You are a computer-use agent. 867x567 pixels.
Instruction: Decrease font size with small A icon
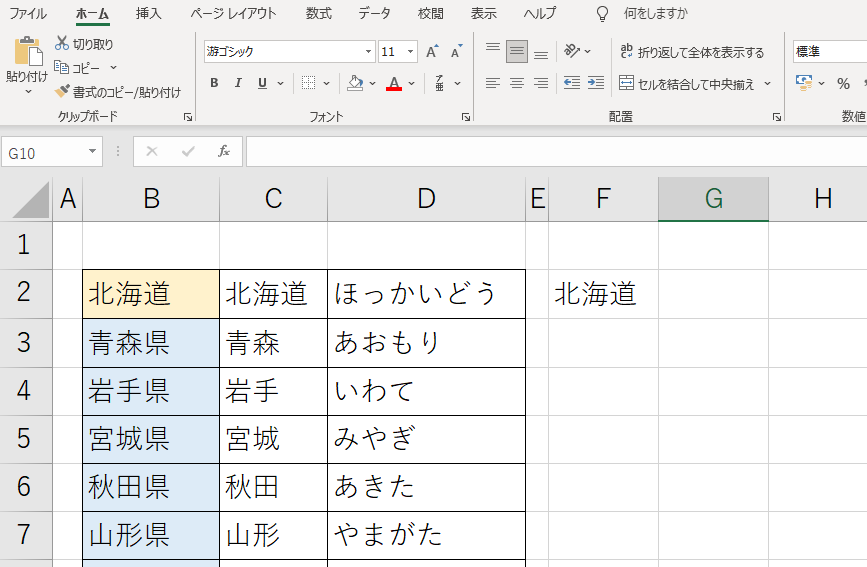pos(456,51)
